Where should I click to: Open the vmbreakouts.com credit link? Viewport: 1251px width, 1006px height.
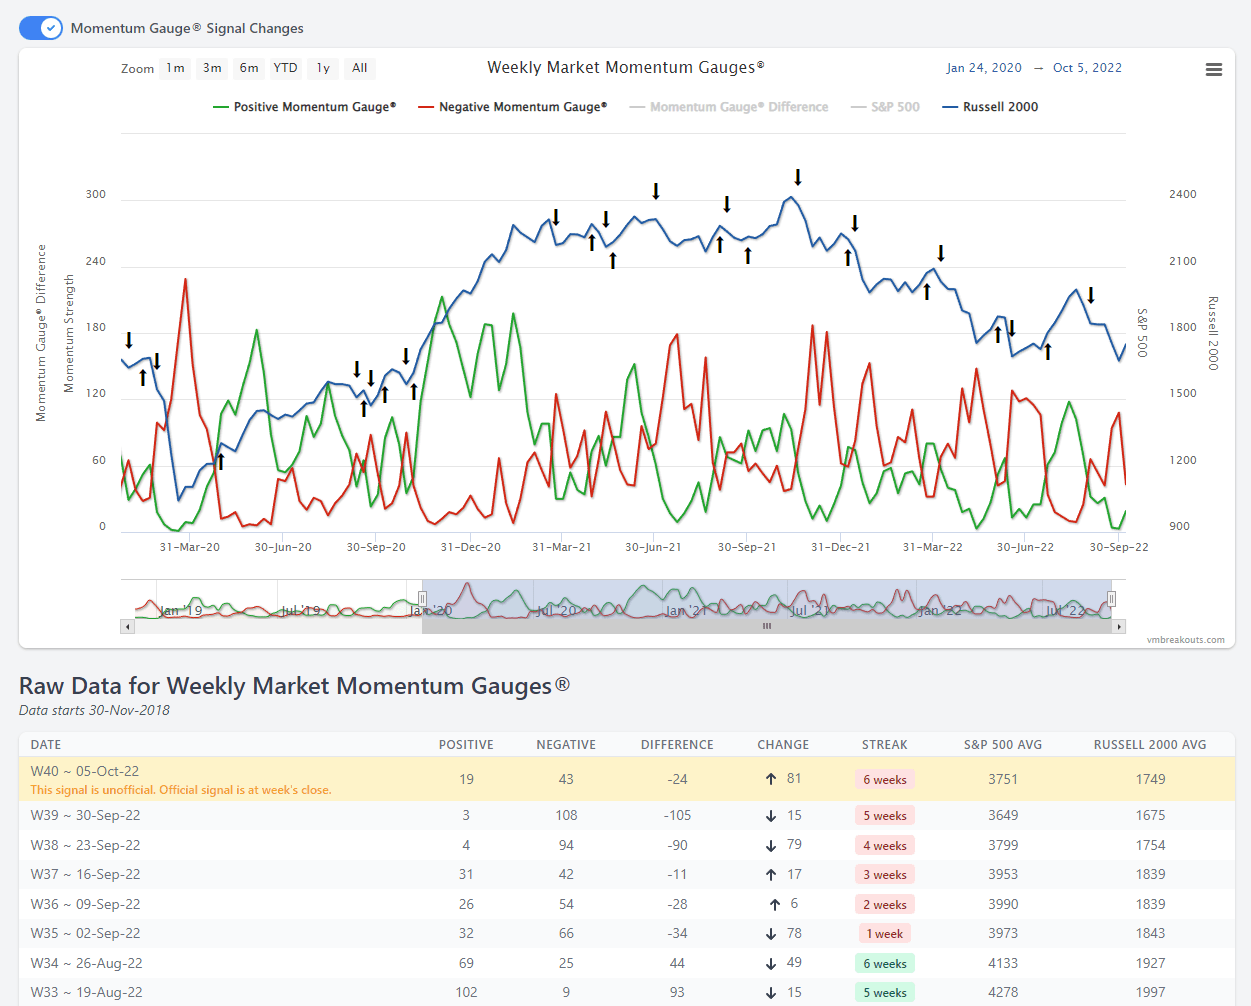click(1185, 640)
